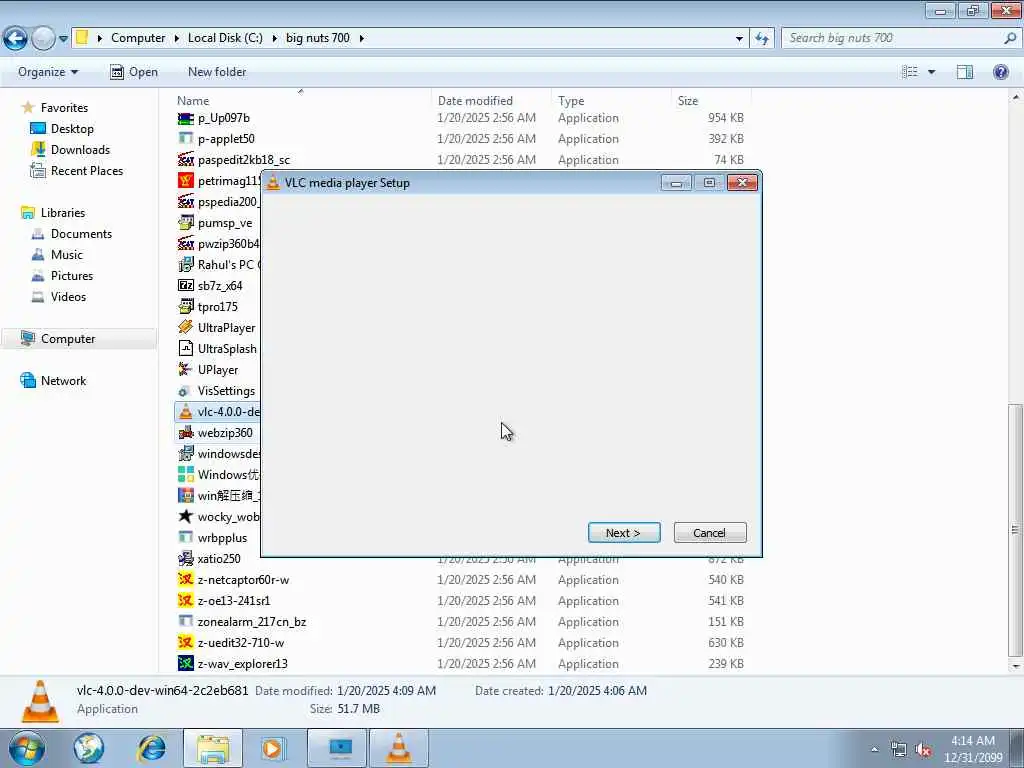Open the Organize dropdown menu
The height and width of the screenshot is (768, 1024).
48,72
